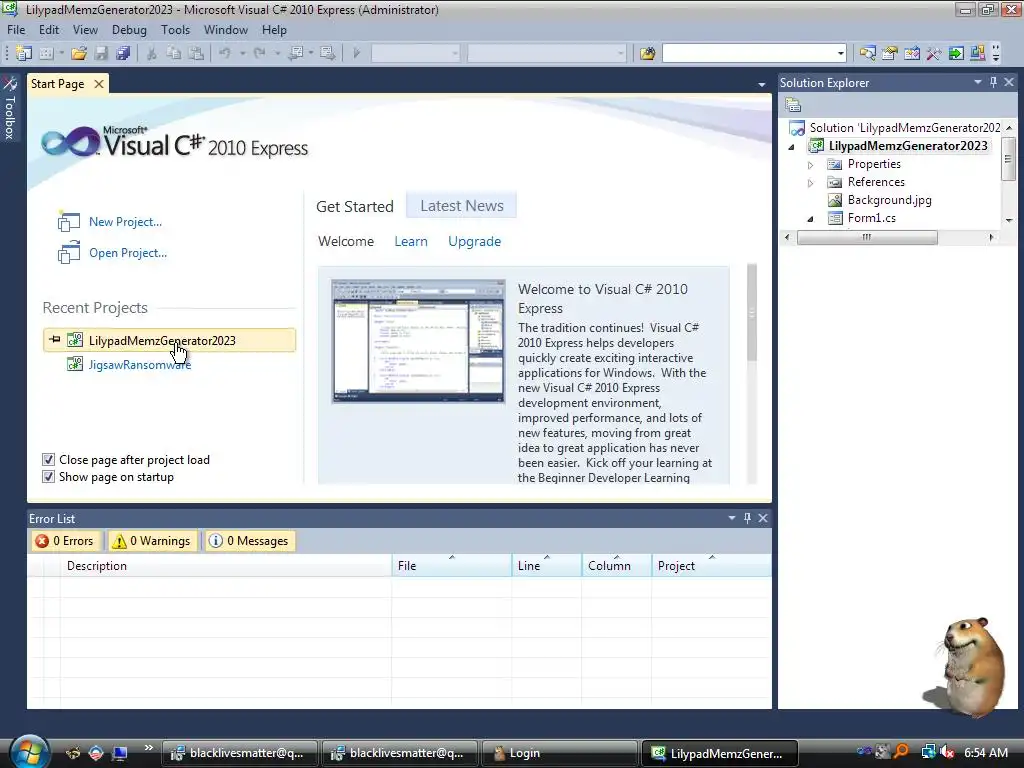The image size is (1024, 768).
Task: Toggle Close page after project load checkbox
Action: (x=48, y=460)
